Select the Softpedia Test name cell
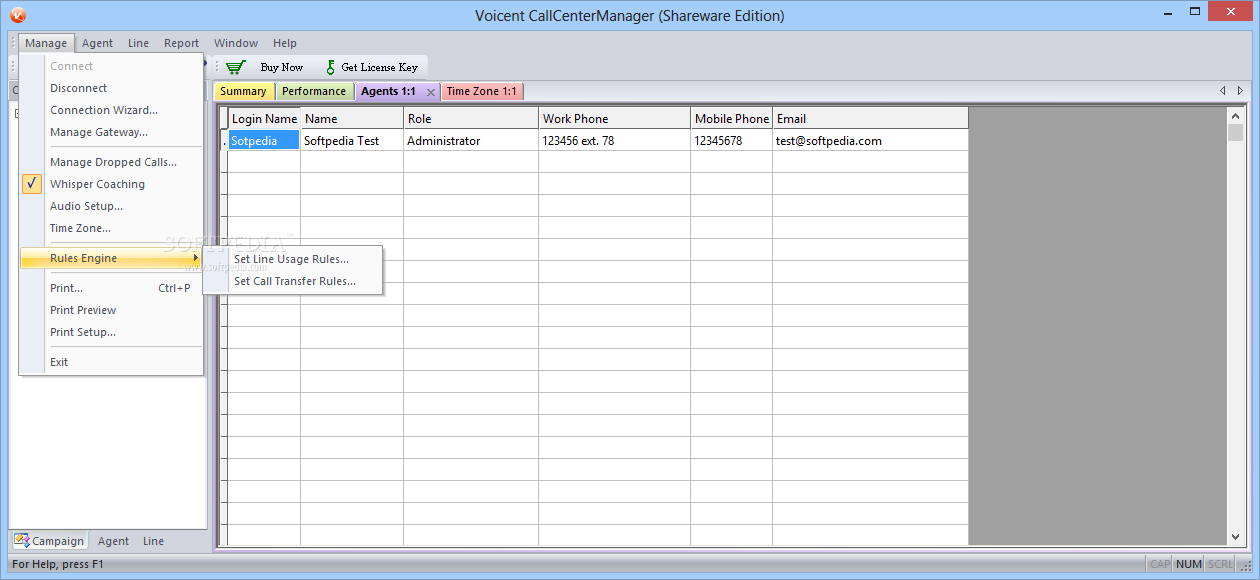Image resolution: width=1260 pixels, height=580 pixels. pos(352,141)
